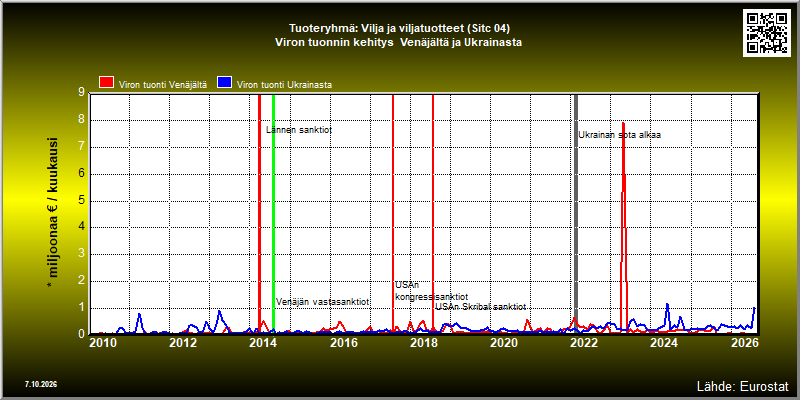
Task: Click the y-axis value 1
Action: point(81,308)
